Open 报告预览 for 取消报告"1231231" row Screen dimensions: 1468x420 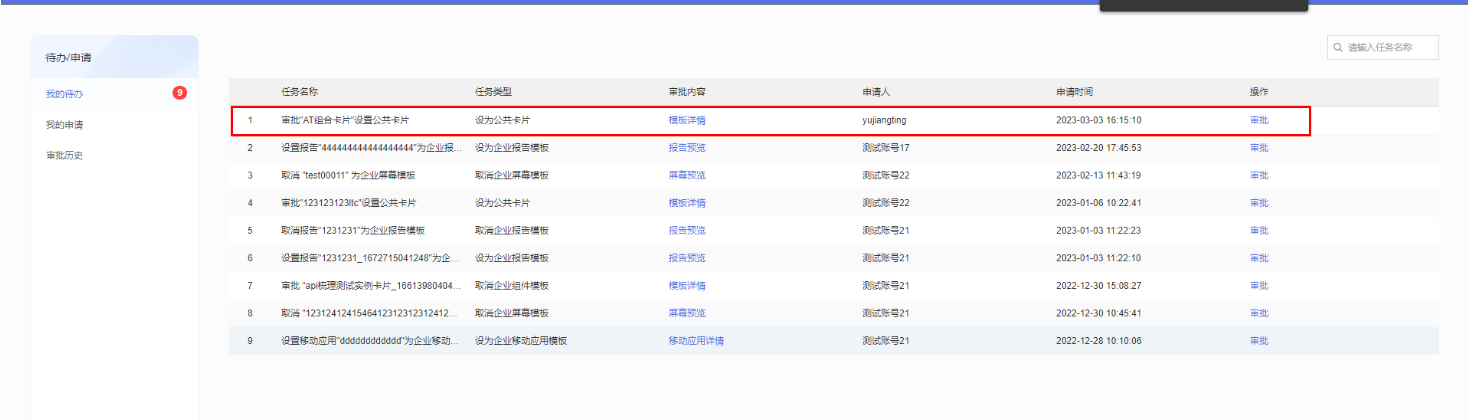coord(687,230)
